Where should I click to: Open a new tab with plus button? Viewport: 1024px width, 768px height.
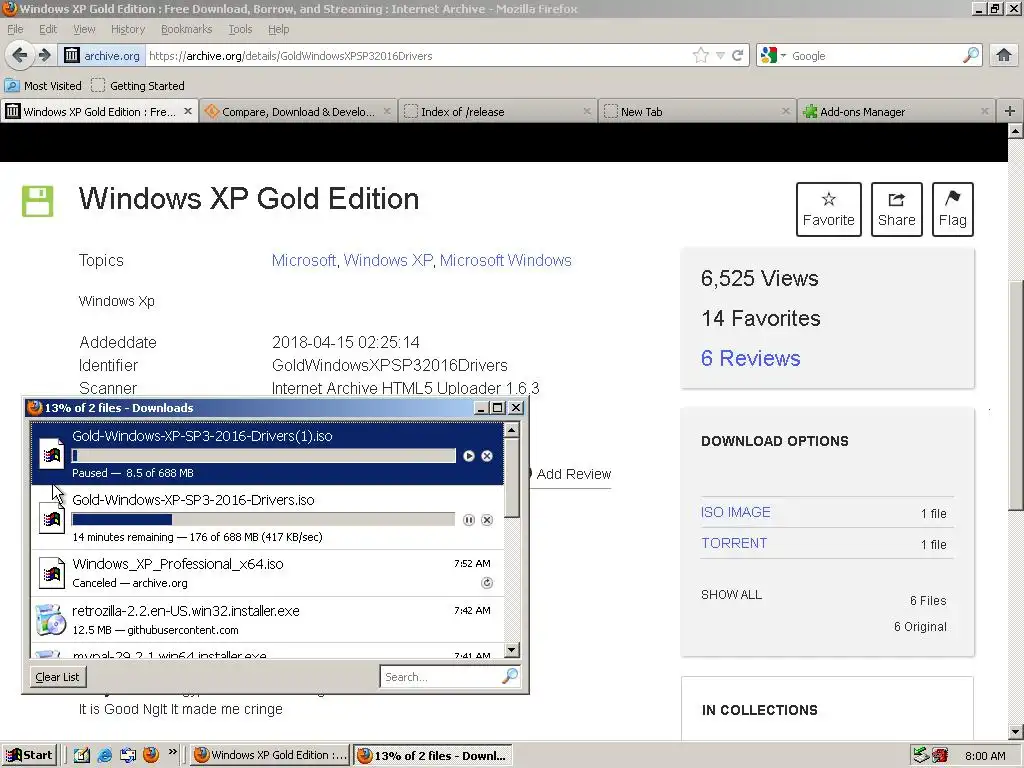pyautogui.click(x=1010, y=111)
